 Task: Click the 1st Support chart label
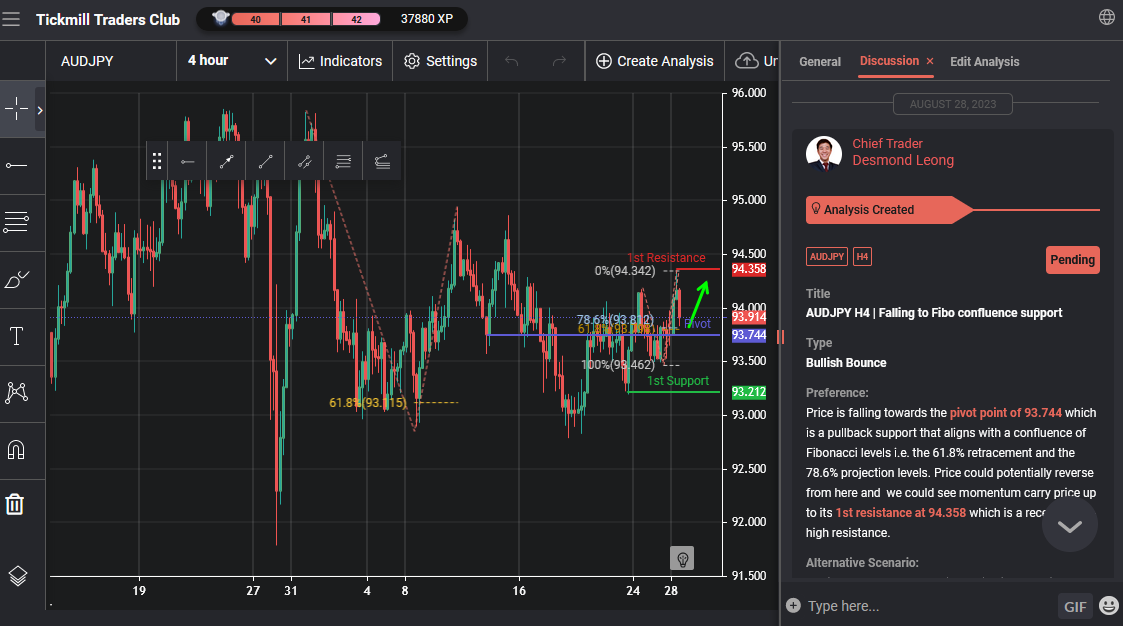[678, 381]
